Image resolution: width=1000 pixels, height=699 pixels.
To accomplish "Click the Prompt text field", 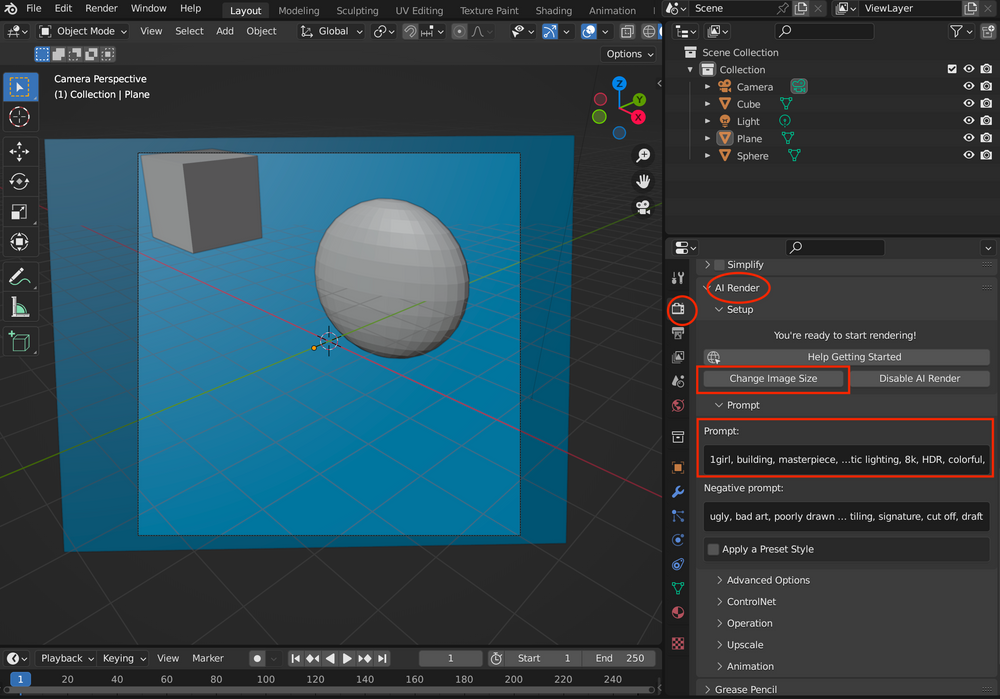I will pyautogui.click(x=846, y=459).
